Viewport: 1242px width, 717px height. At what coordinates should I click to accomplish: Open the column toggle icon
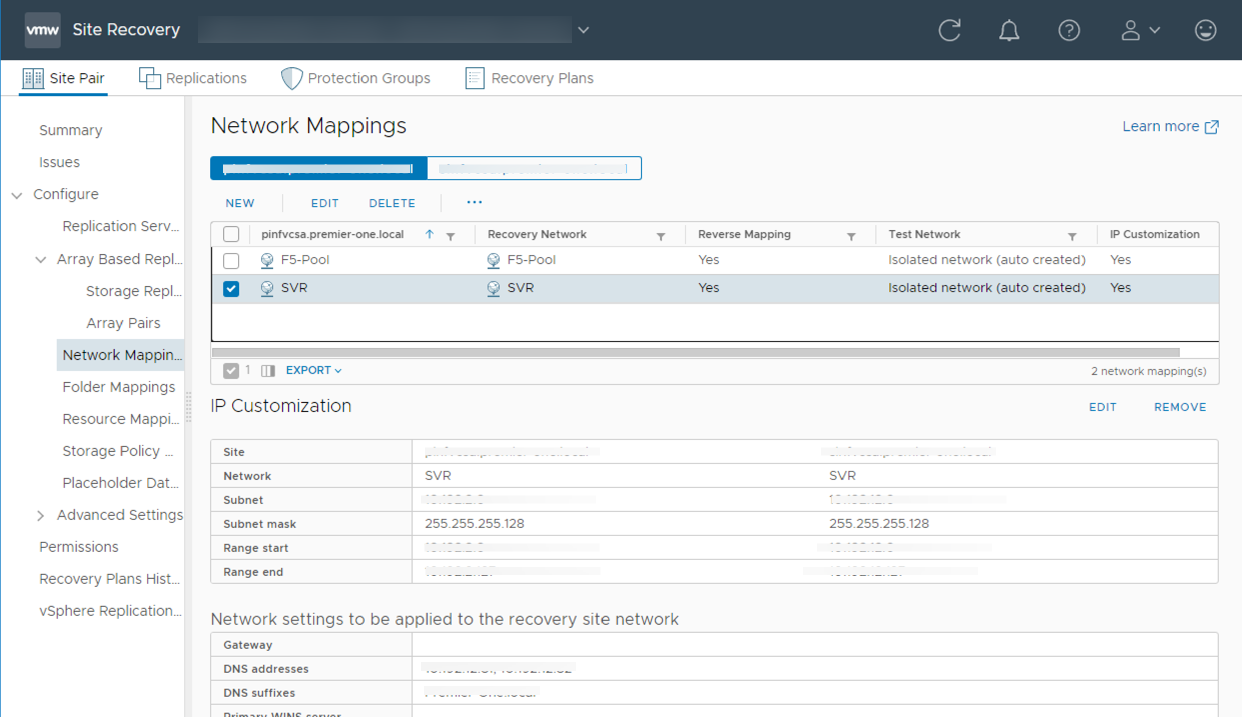click(x=268, y=370)
